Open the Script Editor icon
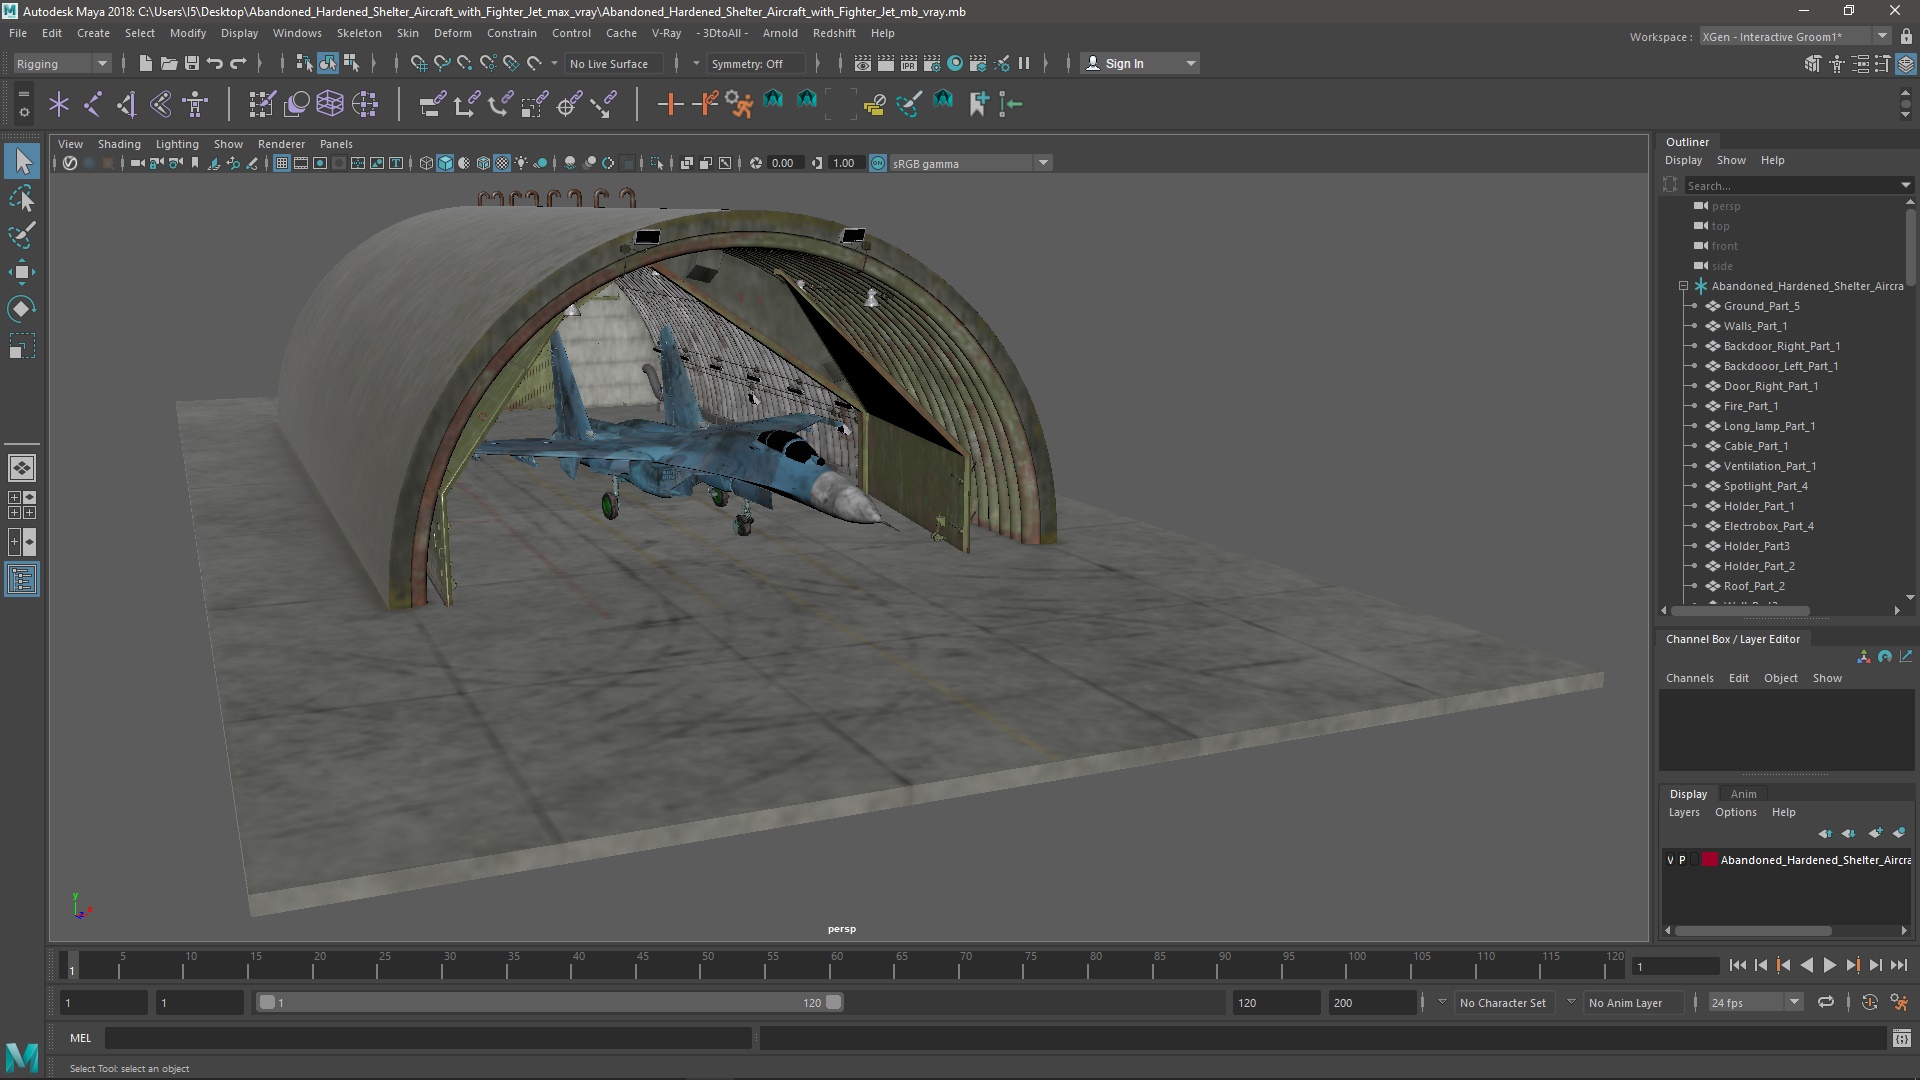Screen dimensions: 1920x1080 tap(1901, 1038)
